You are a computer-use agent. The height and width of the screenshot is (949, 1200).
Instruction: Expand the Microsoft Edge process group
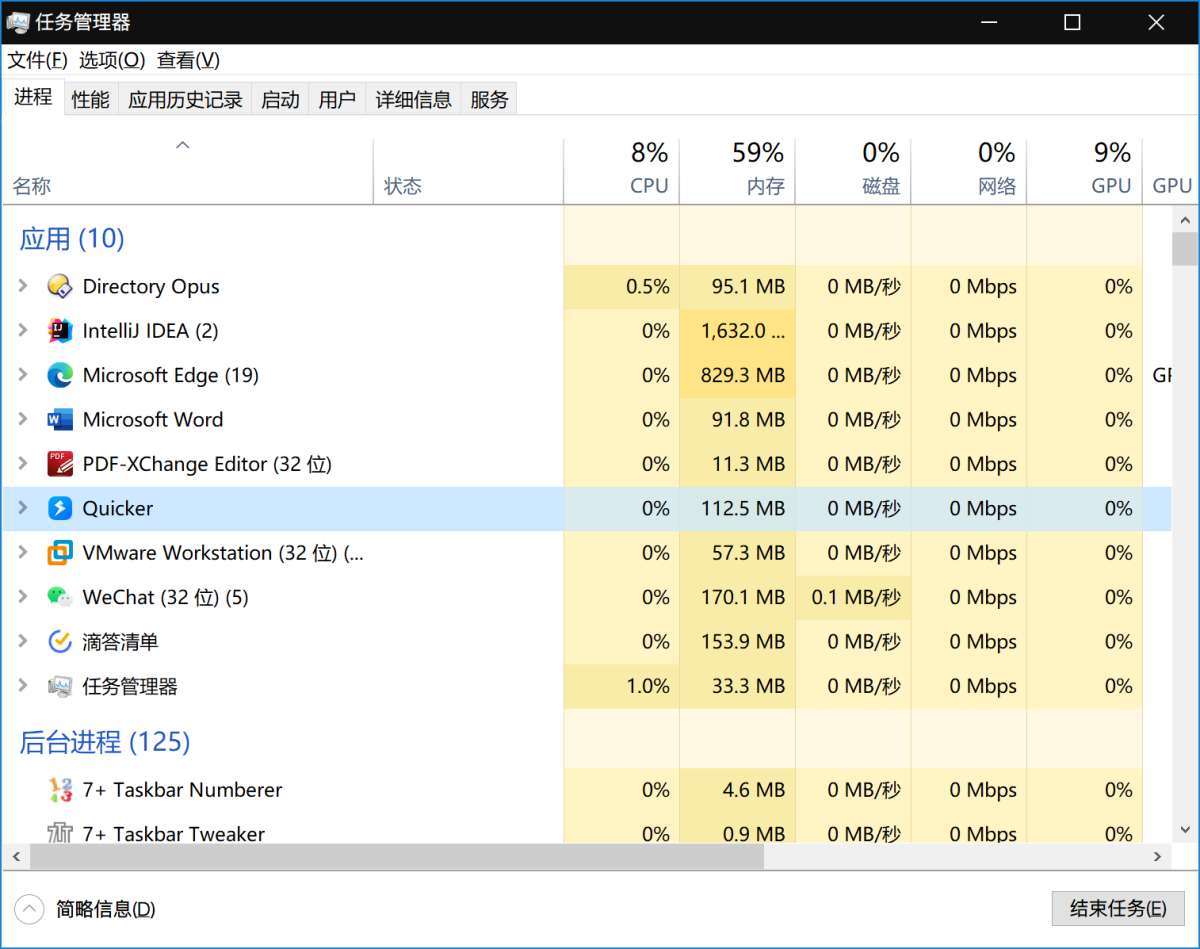tap(23, 375)
